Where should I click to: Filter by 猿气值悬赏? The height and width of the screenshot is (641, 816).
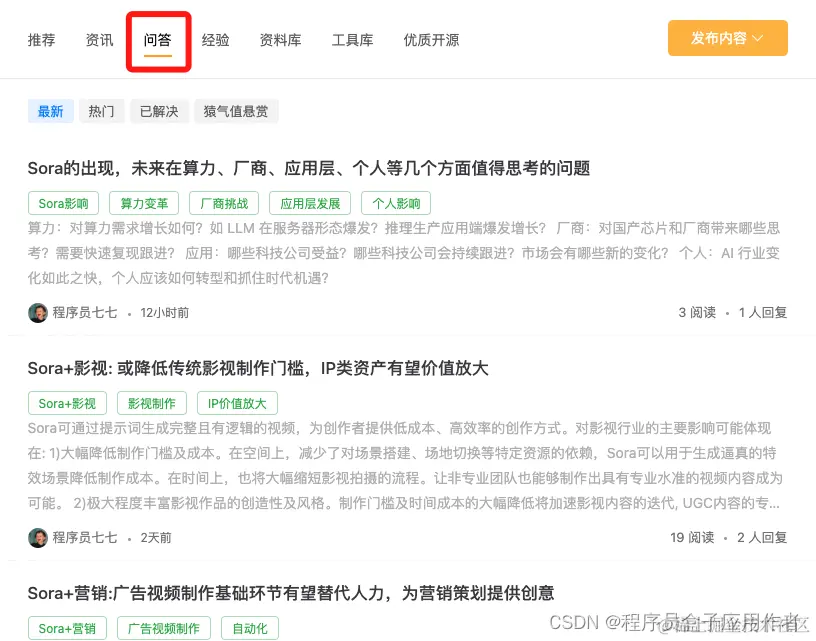point(236,111)
